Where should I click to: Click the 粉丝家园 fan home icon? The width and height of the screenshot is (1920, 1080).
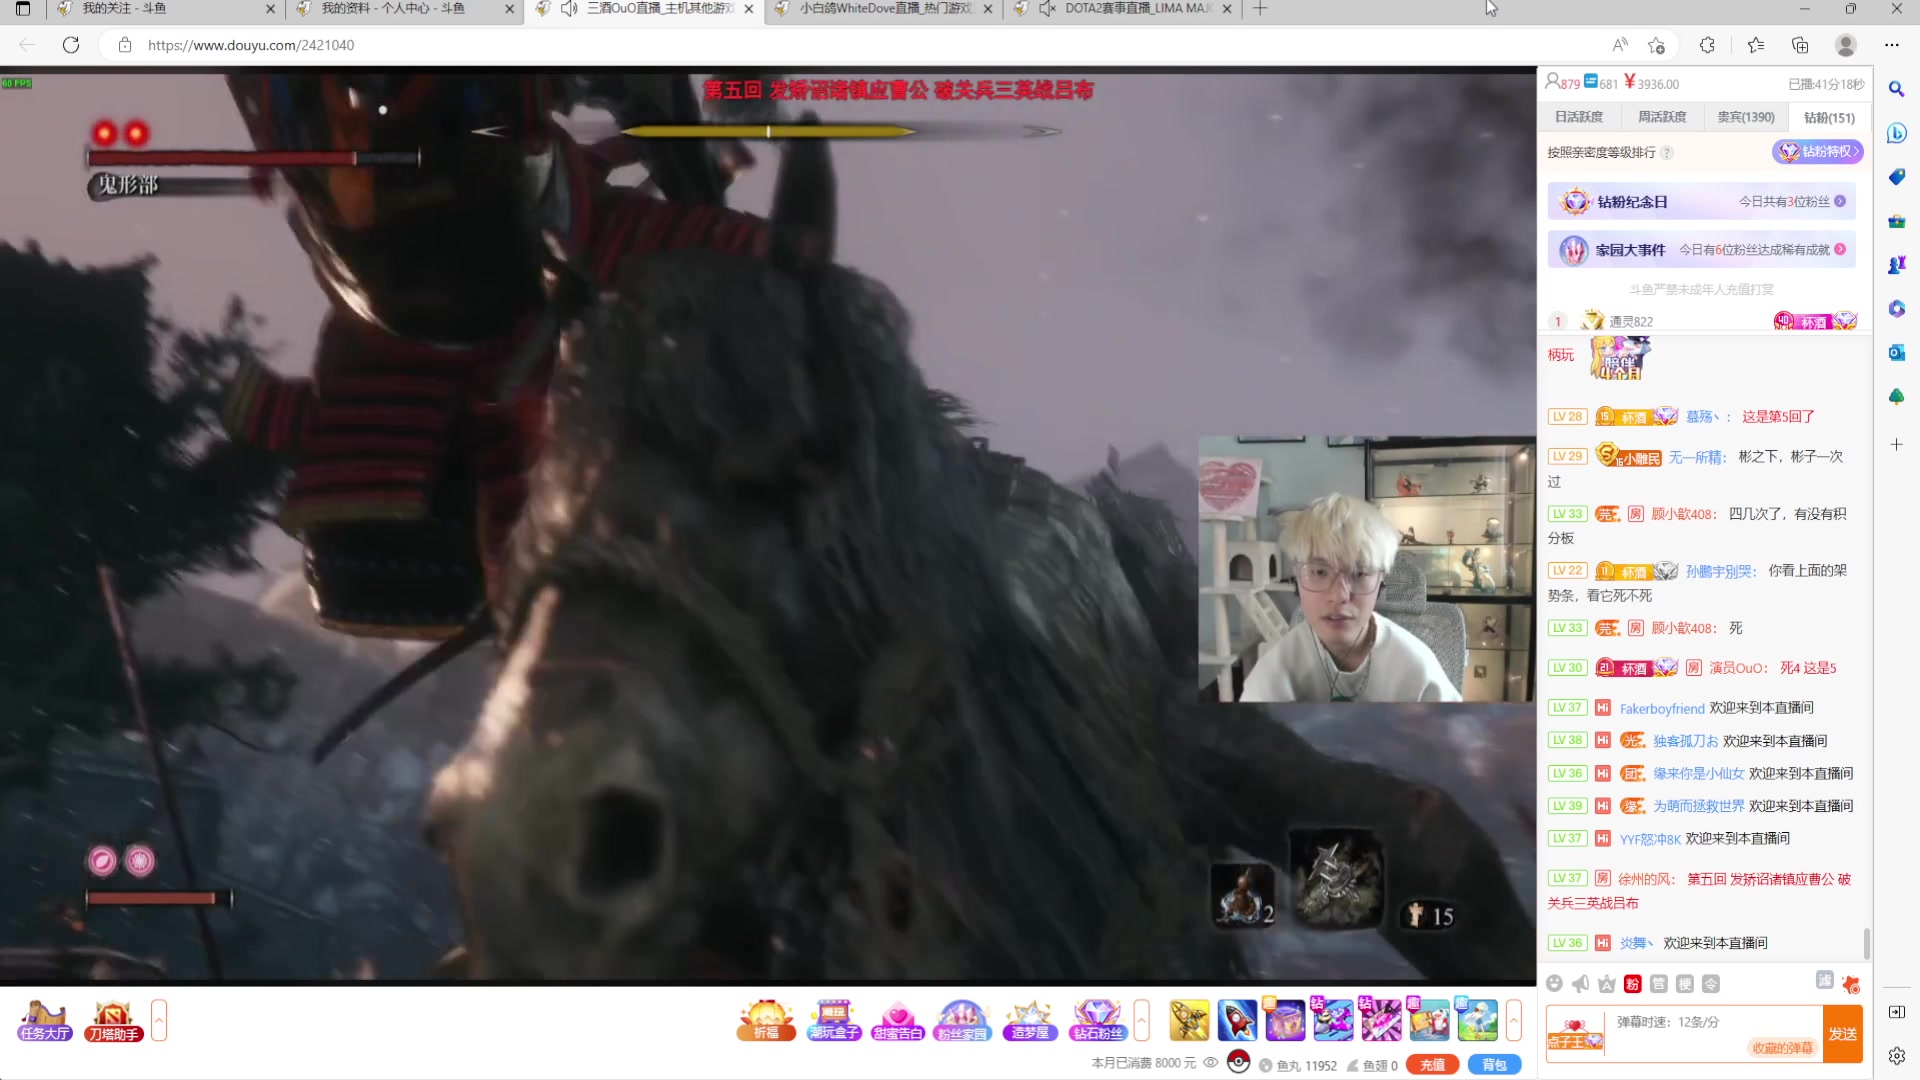(x=962, y=1021)
